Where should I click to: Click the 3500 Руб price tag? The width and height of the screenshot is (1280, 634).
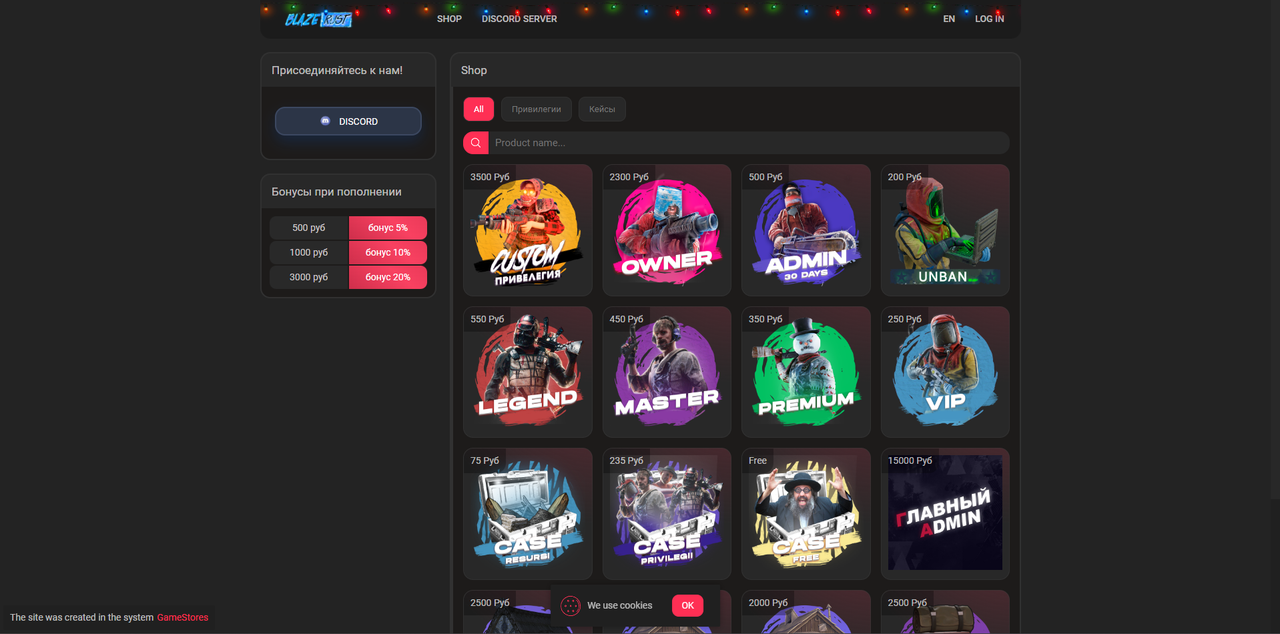490,177
